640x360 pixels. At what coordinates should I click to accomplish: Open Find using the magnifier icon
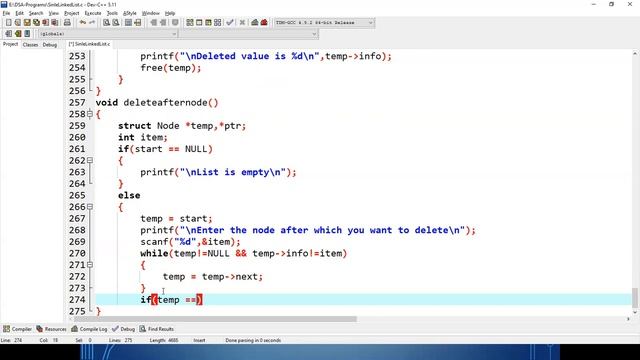(107, 22)
